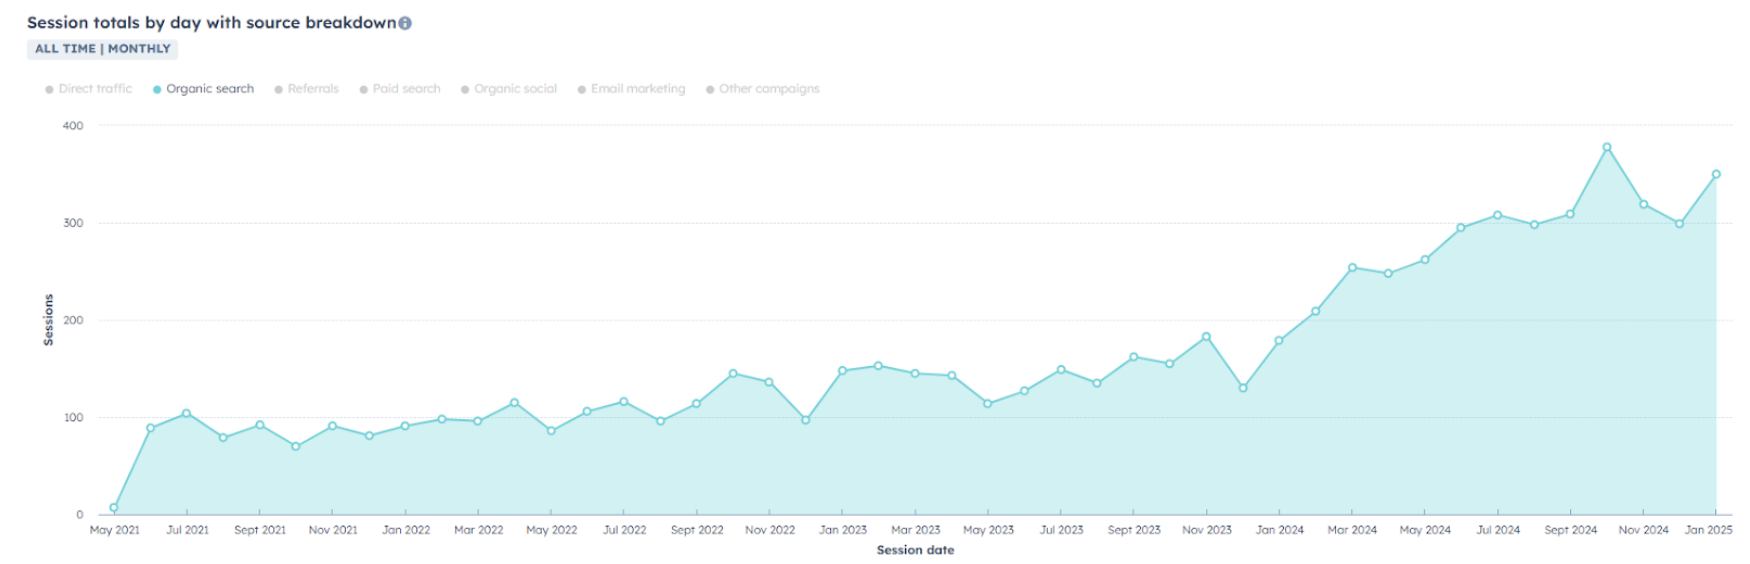Screen dimensions: 1750x564
Task: Click the Nov 2024 x-axis label
Action: (x=1643, y=530)
